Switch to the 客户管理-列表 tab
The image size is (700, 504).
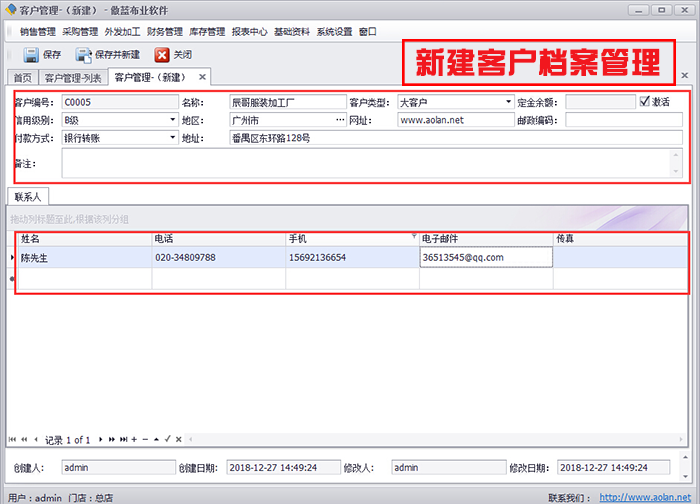[x=73, y=77]
